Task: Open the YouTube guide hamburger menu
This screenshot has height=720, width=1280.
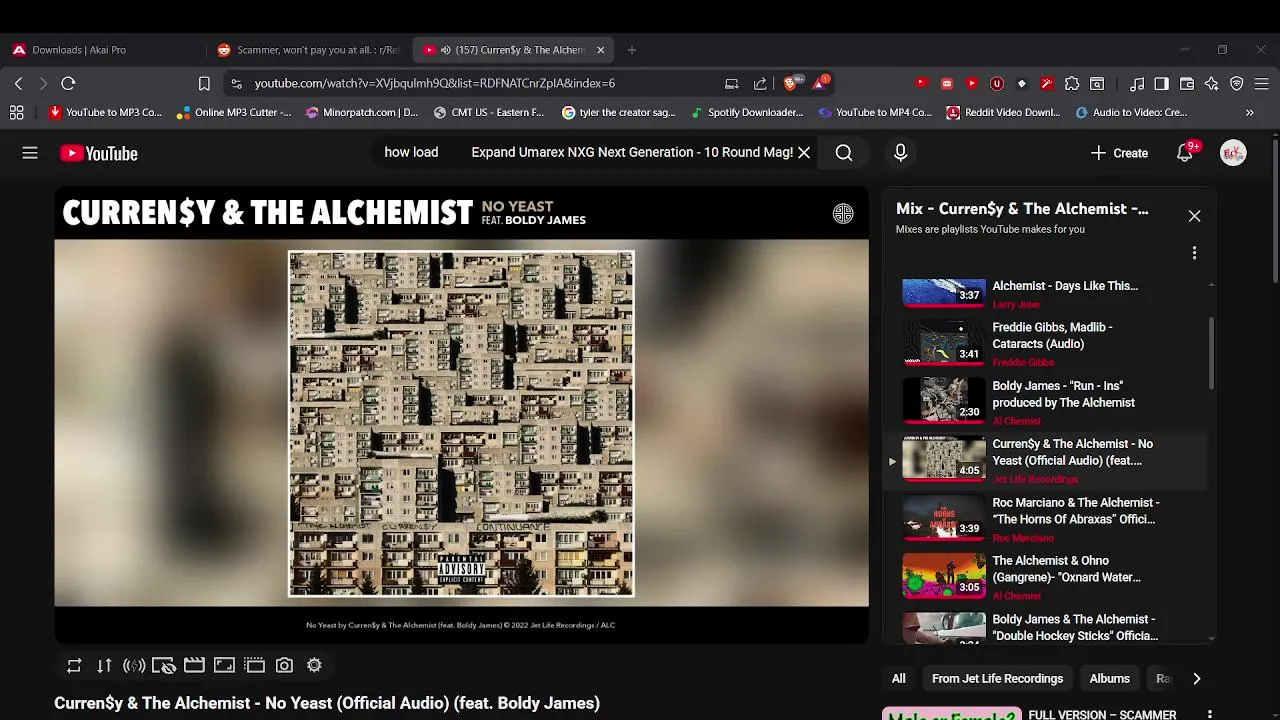Action: (x=30, y=153)
